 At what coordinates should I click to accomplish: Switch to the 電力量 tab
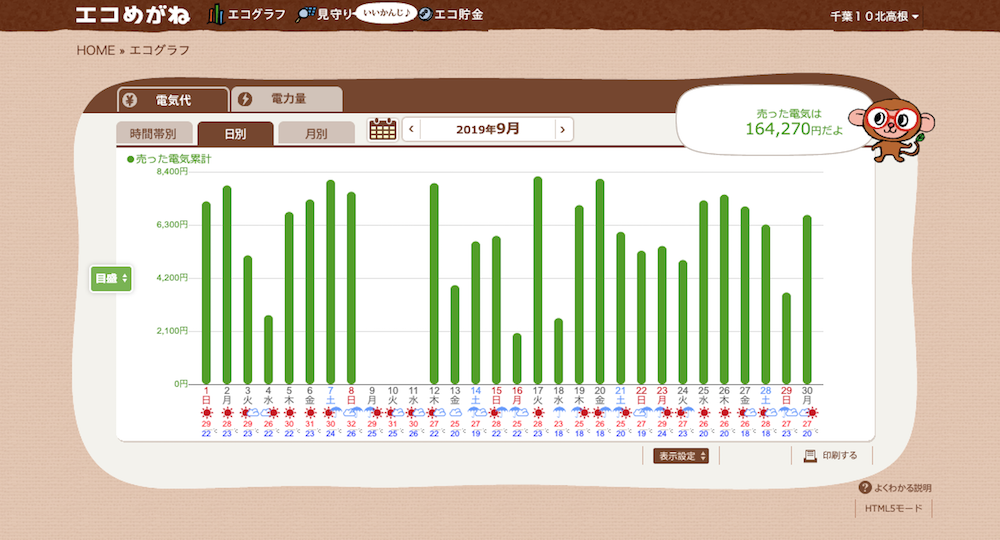287,99
